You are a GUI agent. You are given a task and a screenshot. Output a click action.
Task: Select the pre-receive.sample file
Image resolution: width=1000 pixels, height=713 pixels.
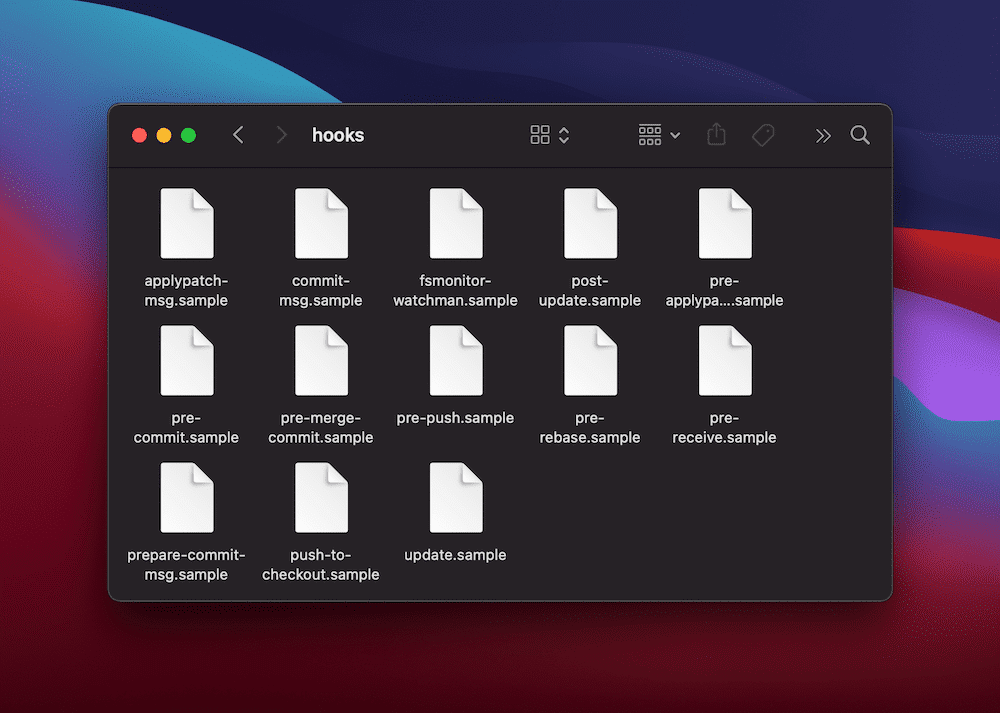[x=724, y=360]
